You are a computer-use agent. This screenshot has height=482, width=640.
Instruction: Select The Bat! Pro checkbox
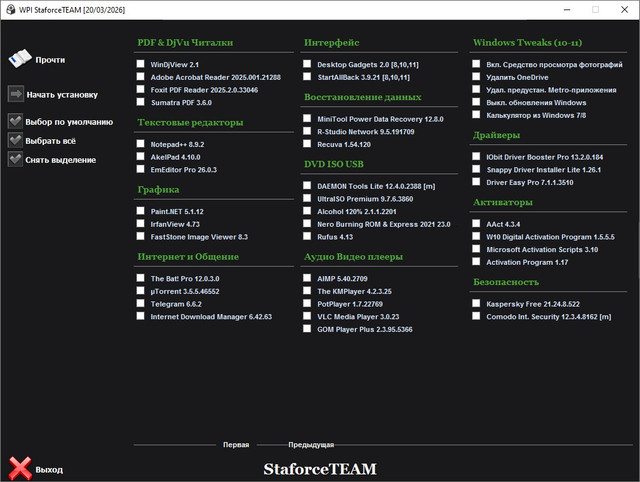[140, 278]
